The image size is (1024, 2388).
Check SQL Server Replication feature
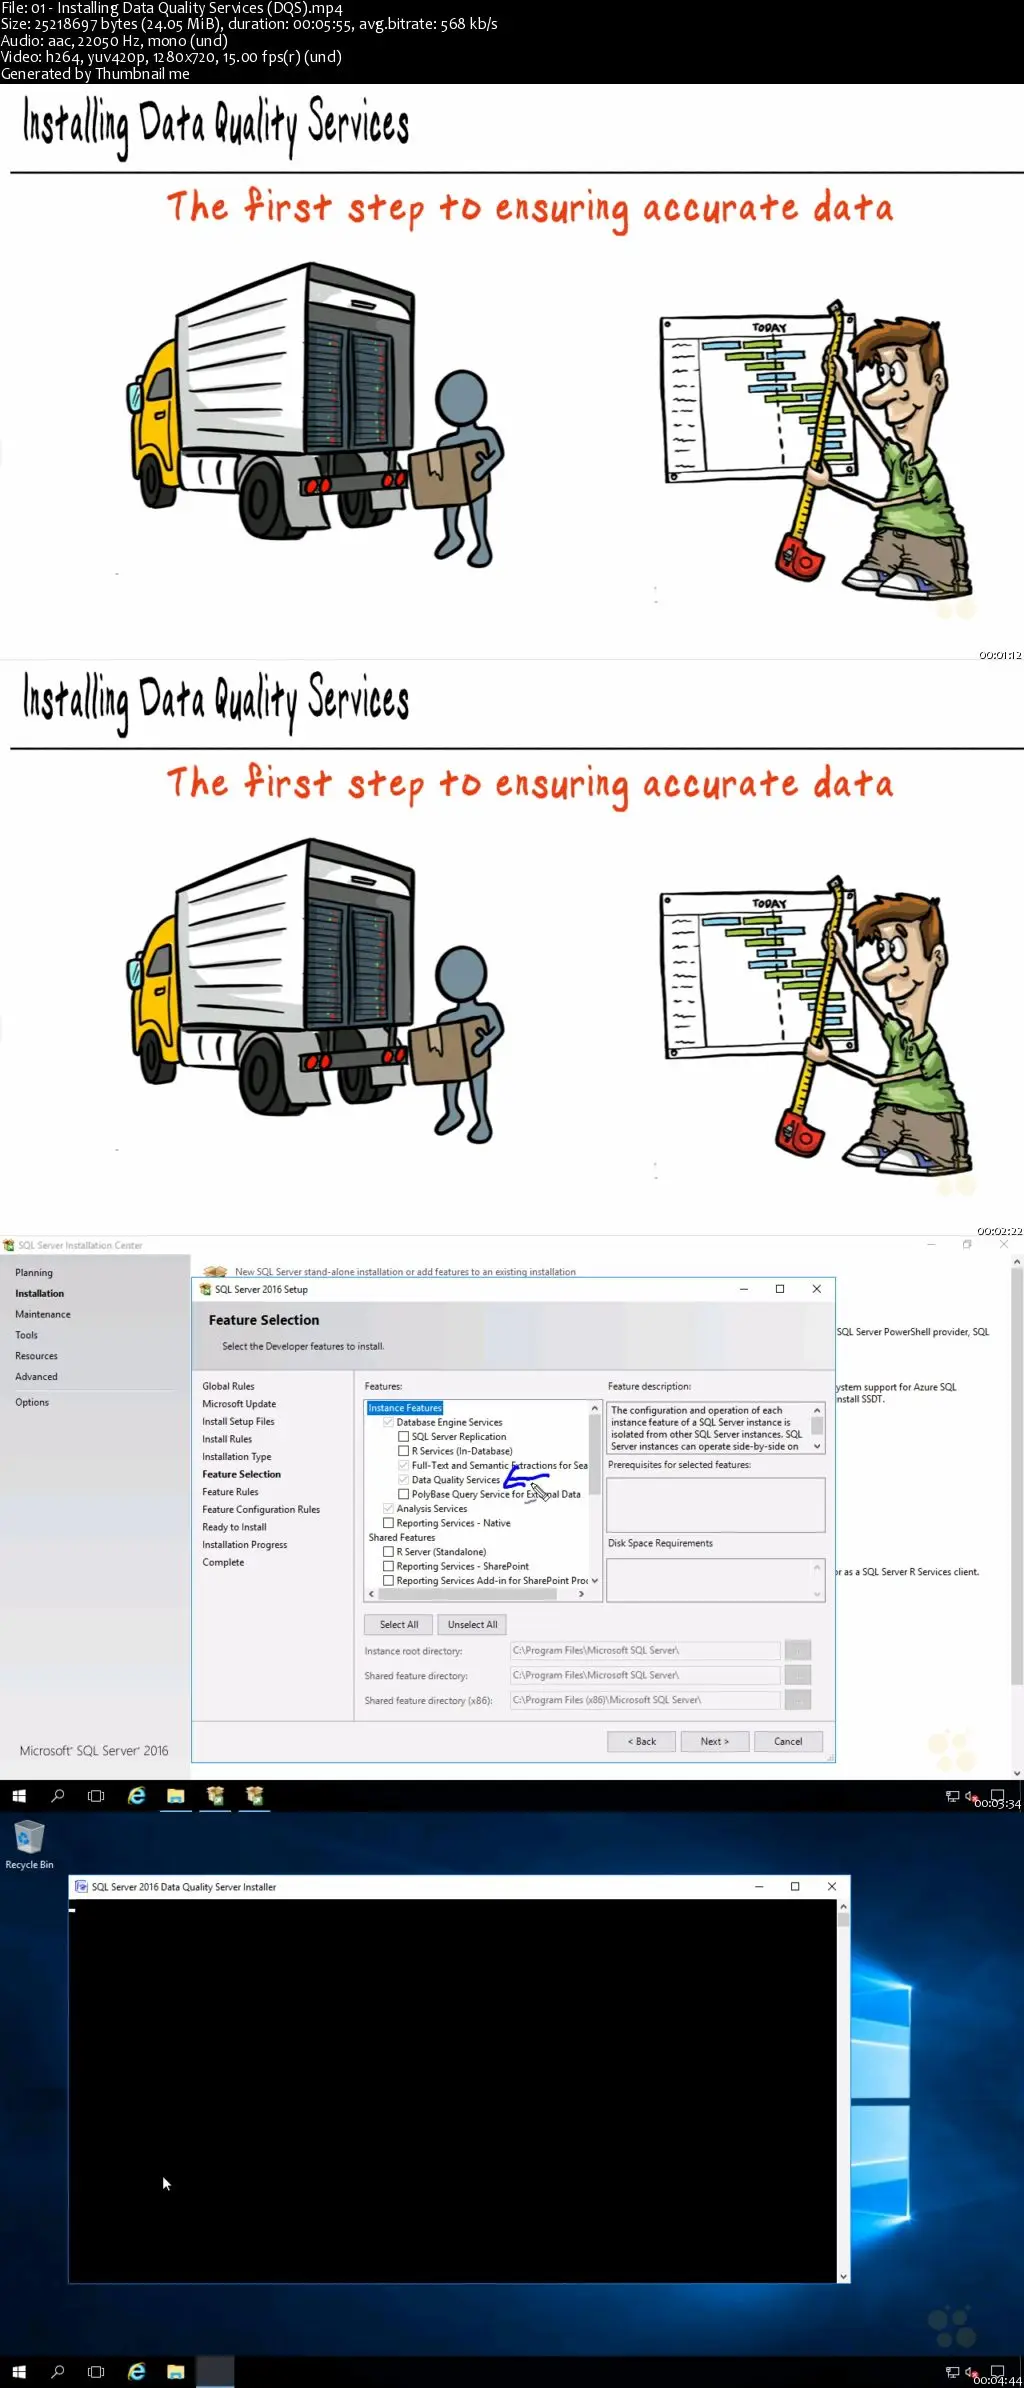point(403,1436)
